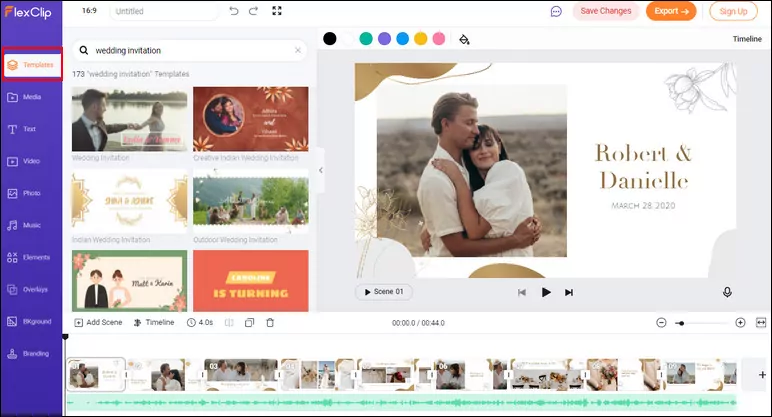Choose the Matt & Karin cartoon template
The height and width of the screenshot is (417, 772).
[x=129, y=281]
